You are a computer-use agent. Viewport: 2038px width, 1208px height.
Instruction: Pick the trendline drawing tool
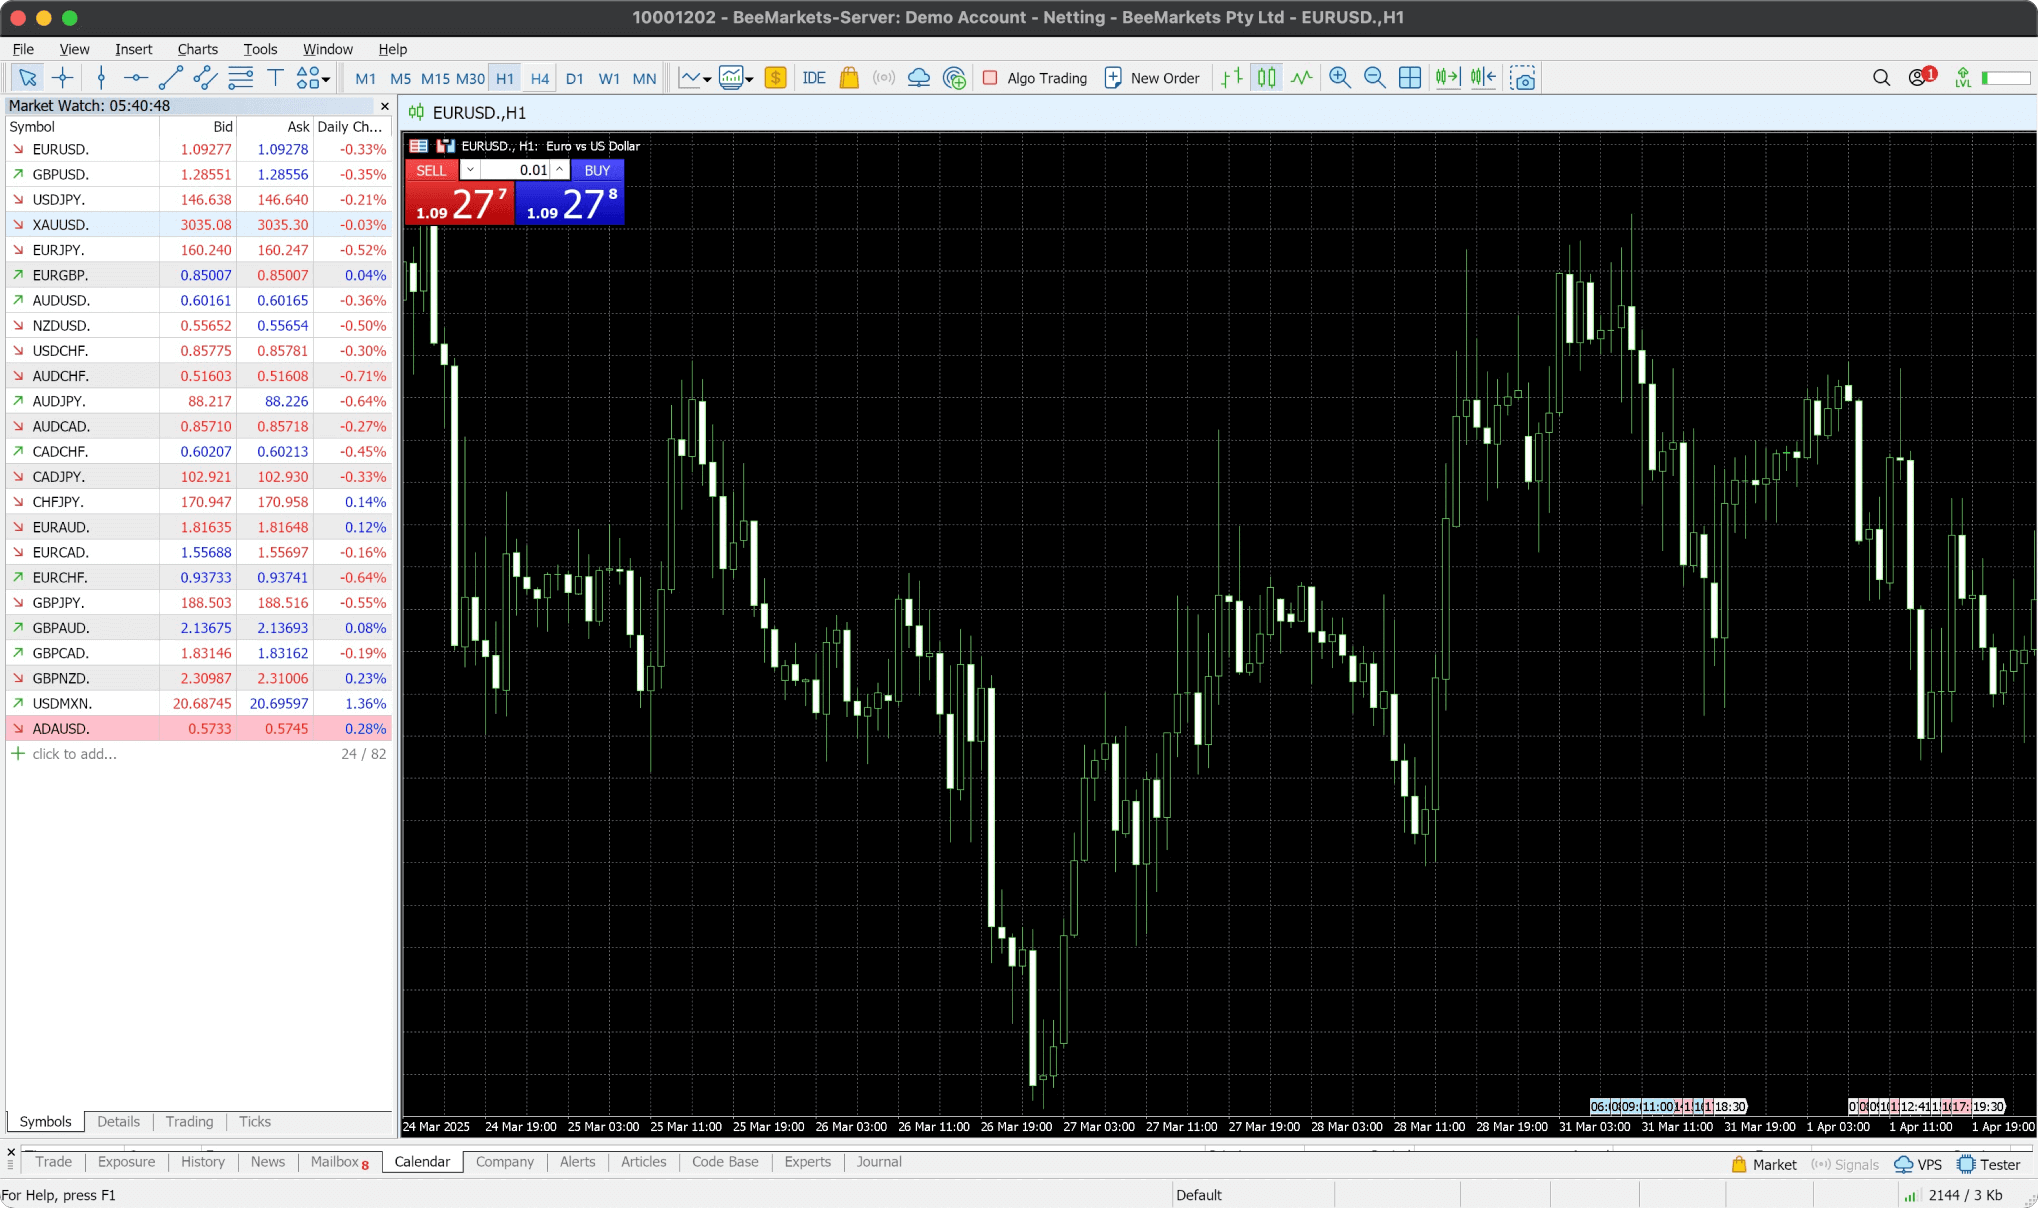[171, 78]
